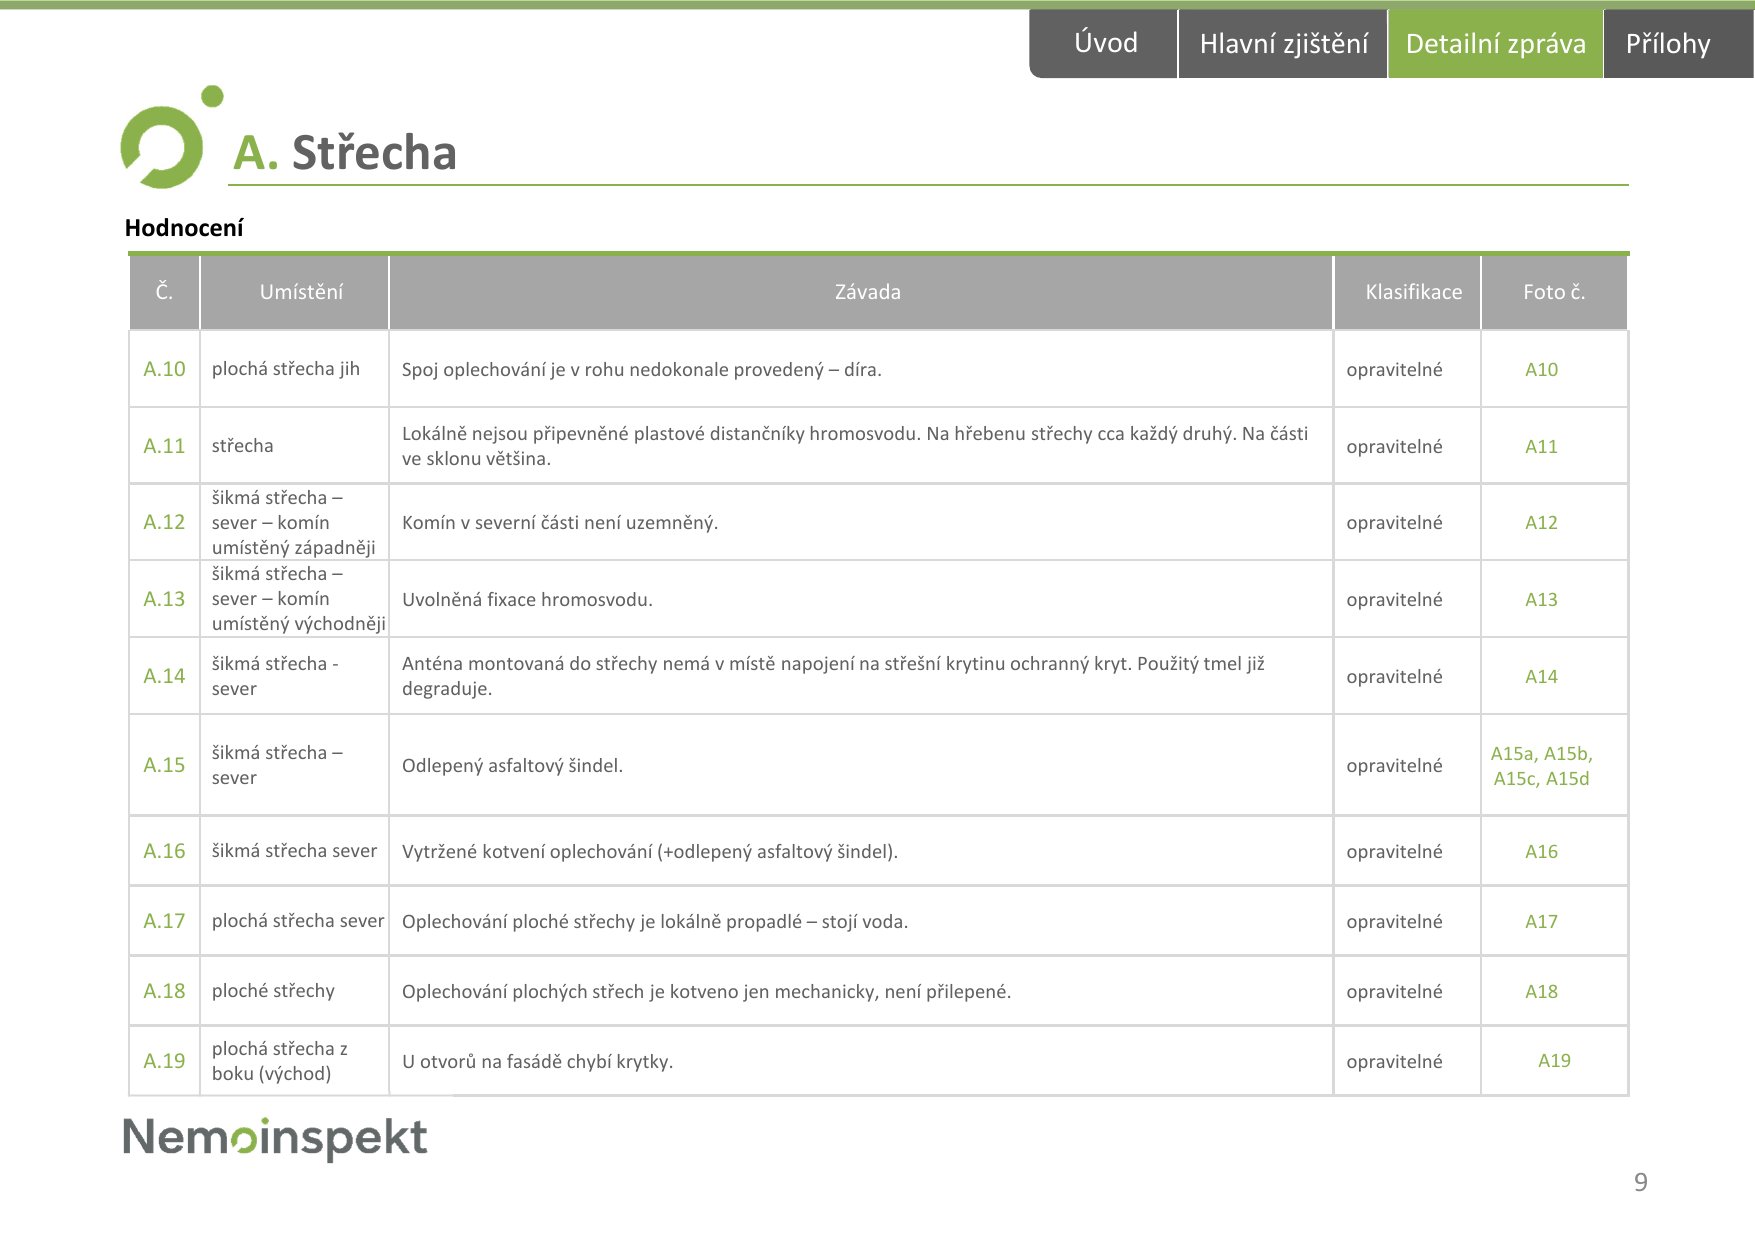Select item number A.10
This screenshot has width=1755, height=1240.
(164, 369)
